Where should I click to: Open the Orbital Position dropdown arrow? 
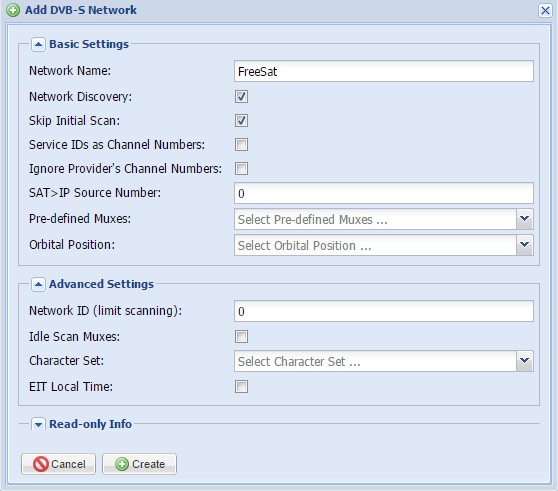(524, 245)
